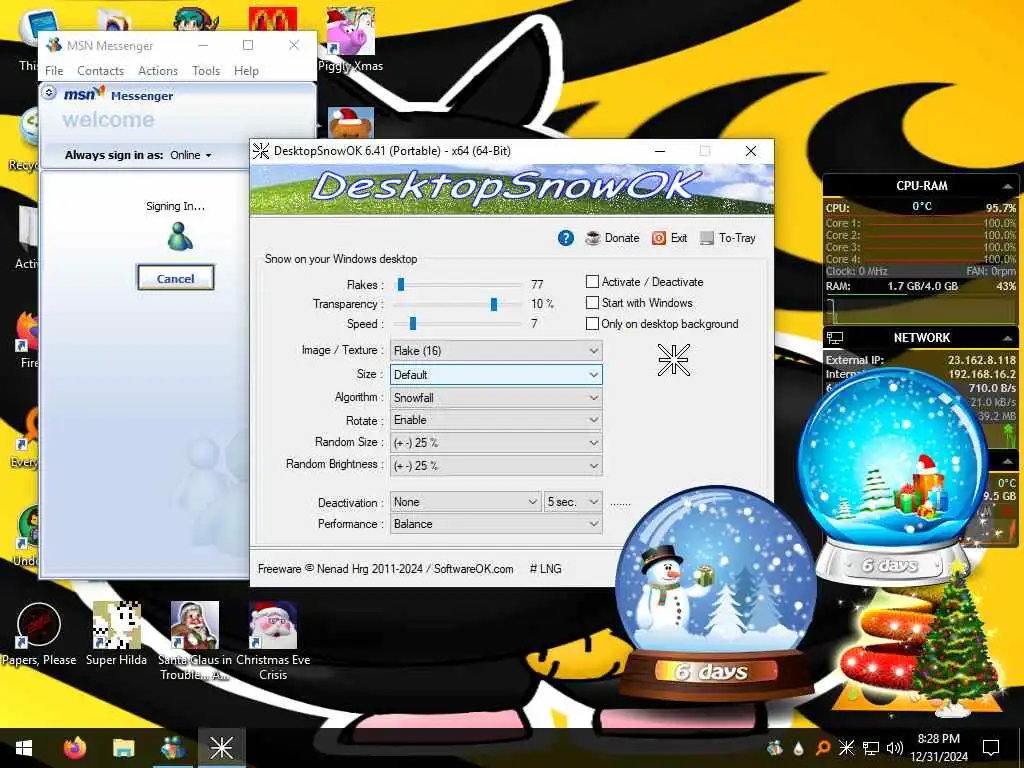Open the Size dropdown showing Default

pos(496,374)
